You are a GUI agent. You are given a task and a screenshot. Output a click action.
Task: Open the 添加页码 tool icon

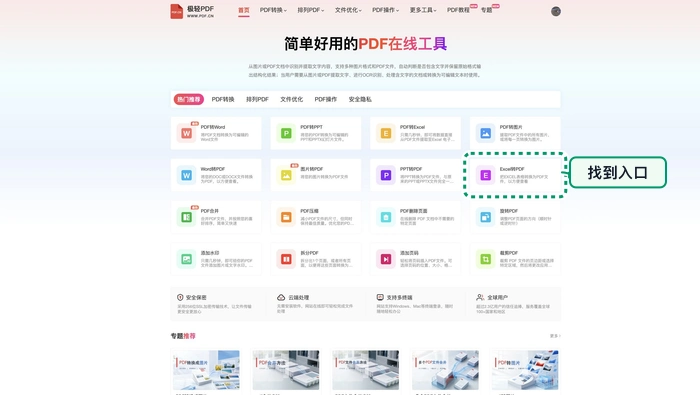coord(386,259)
